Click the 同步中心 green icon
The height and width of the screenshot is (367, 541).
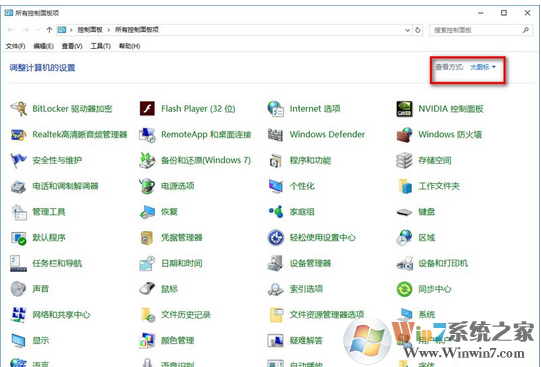tap(404, 289)
